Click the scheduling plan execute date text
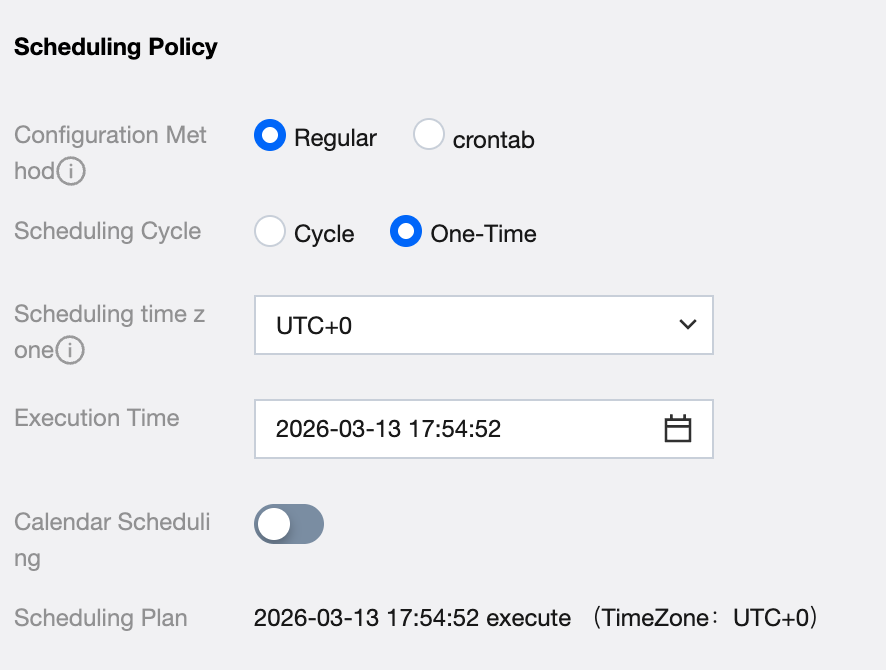Screen dimensions: 886x670 tap(412, 618)
